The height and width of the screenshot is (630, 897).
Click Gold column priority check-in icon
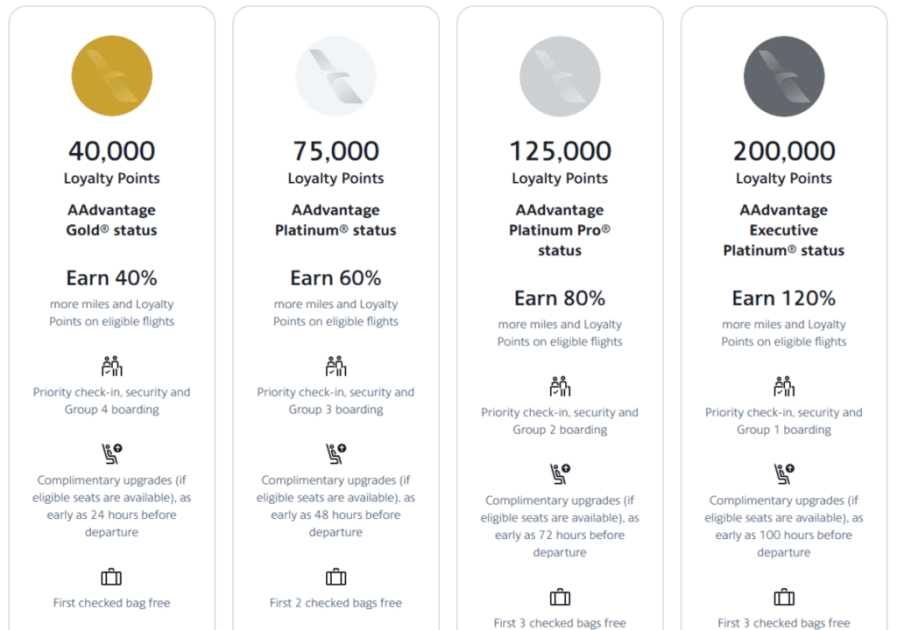[112, 366]
